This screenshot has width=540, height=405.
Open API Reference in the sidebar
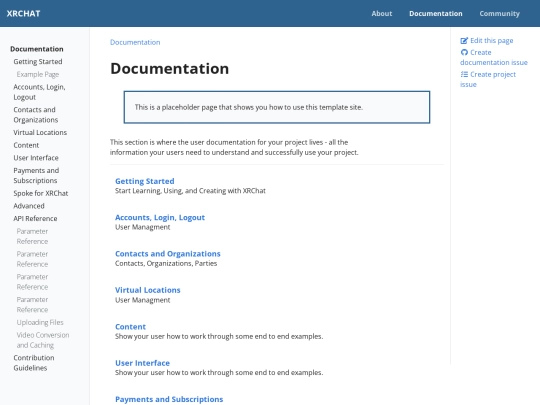click(35, 219)
